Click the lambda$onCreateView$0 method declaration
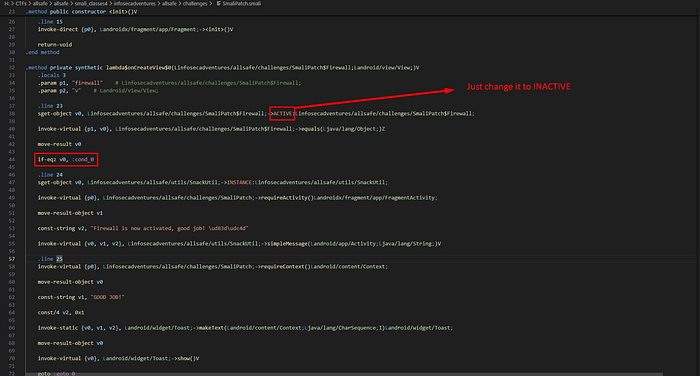The image size is (700, 376). click(222, 67)
